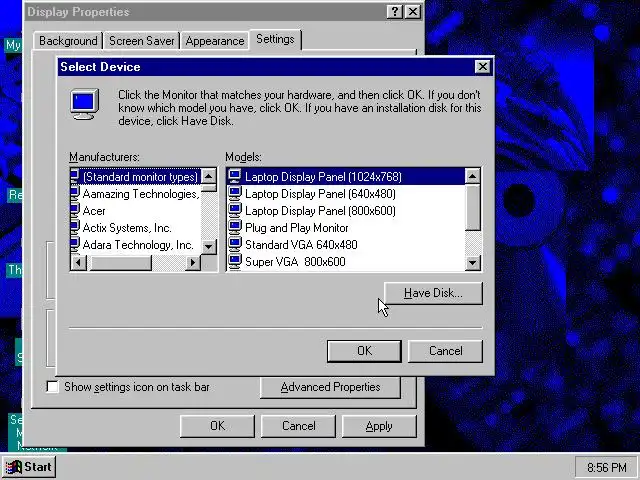Cancel the Select Device dialog
Image resolution: width=640 pixels, height=480 pixels.
[x=445, y=351]
